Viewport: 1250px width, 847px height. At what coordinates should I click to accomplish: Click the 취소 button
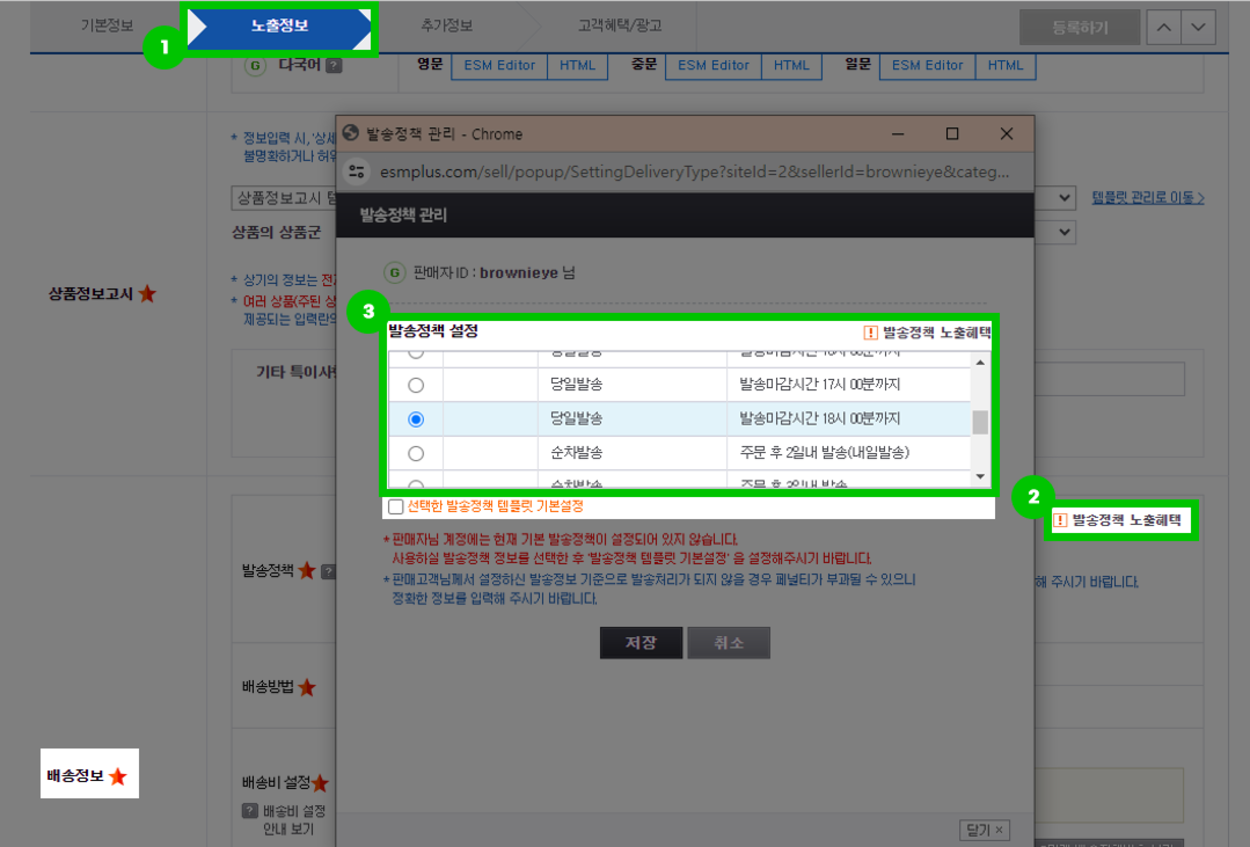pyautogui.click(x=729, y=643)
